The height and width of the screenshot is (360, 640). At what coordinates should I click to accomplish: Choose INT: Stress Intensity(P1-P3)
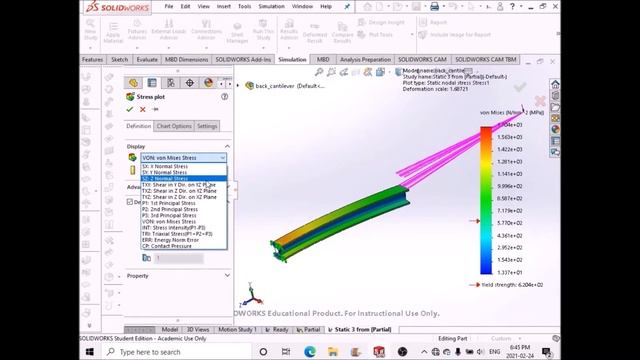(184, 228)
